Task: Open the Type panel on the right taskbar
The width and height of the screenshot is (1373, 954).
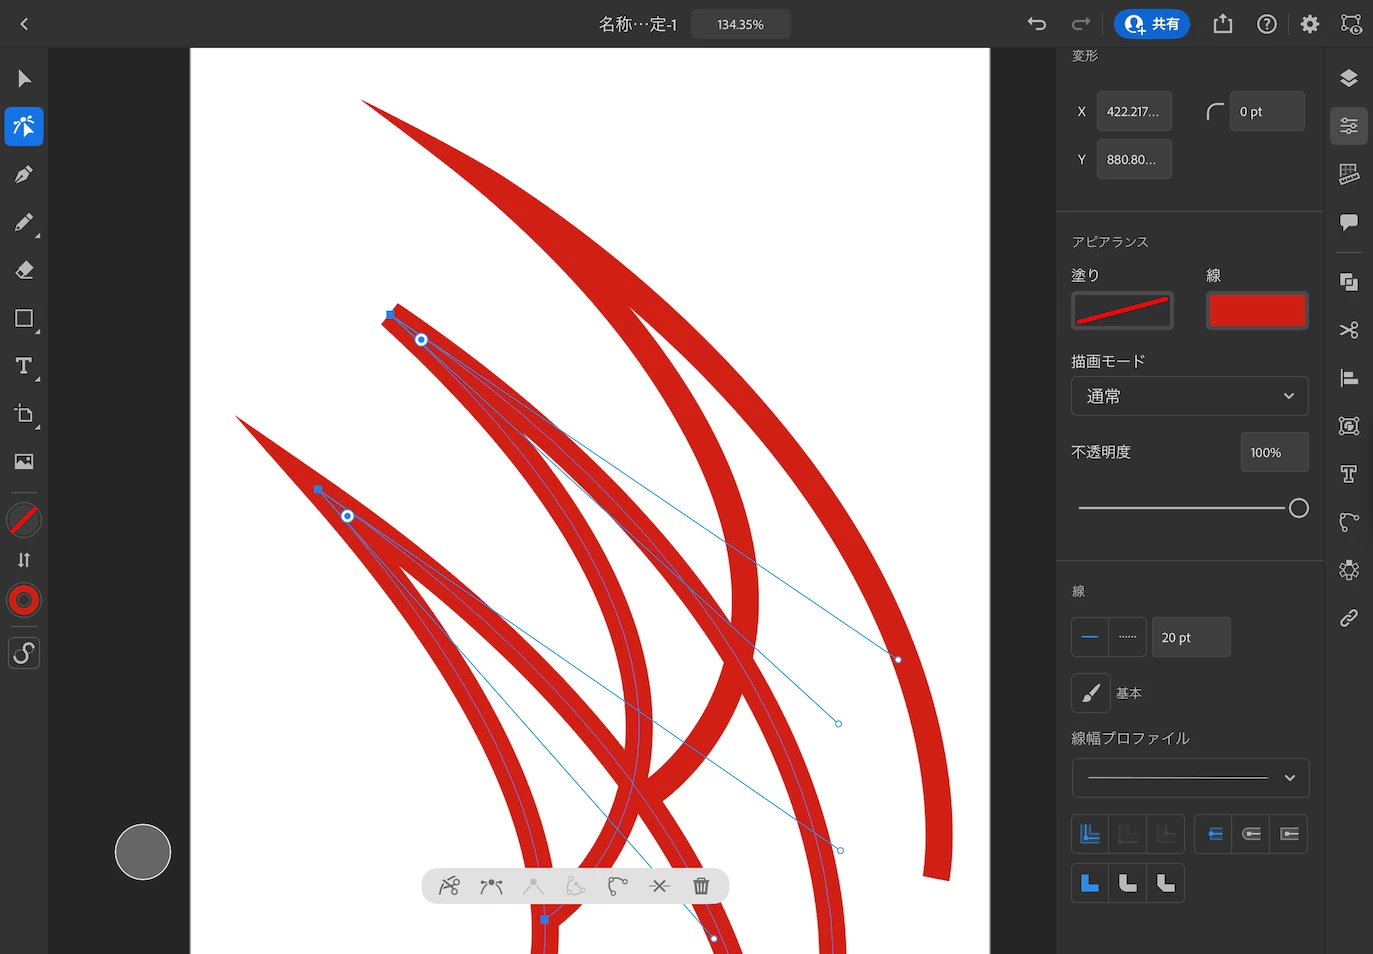Action: (x=1349, y=474)
